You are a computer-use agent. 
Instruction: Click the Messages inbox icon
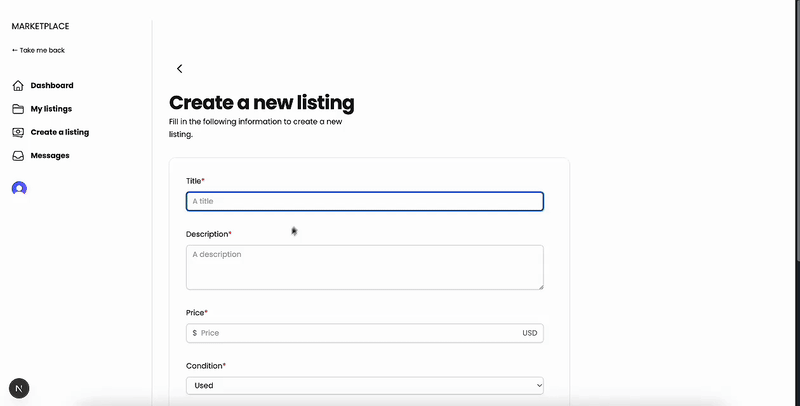[x=18, y=156]
